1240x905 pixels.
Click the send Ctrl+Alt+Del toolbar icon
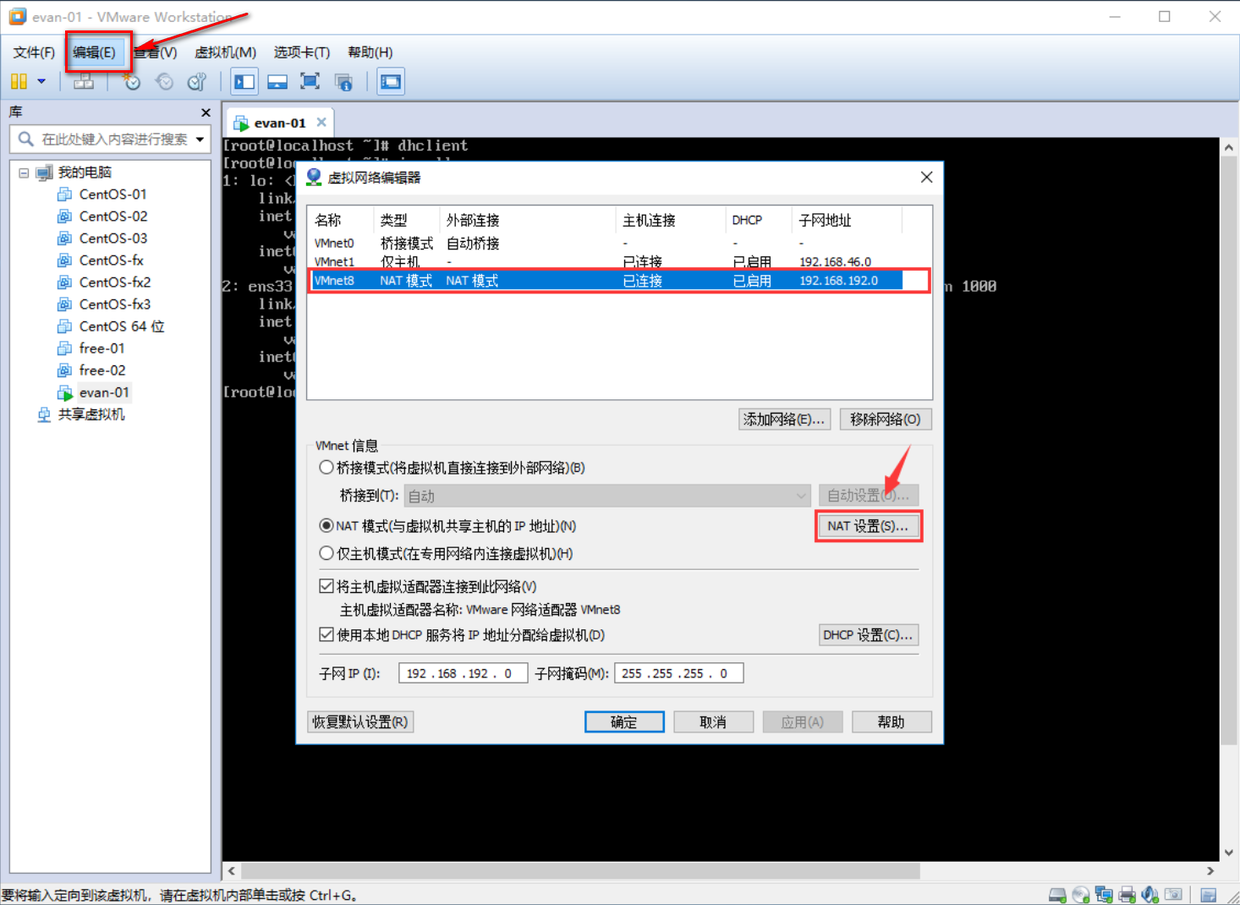84,82
